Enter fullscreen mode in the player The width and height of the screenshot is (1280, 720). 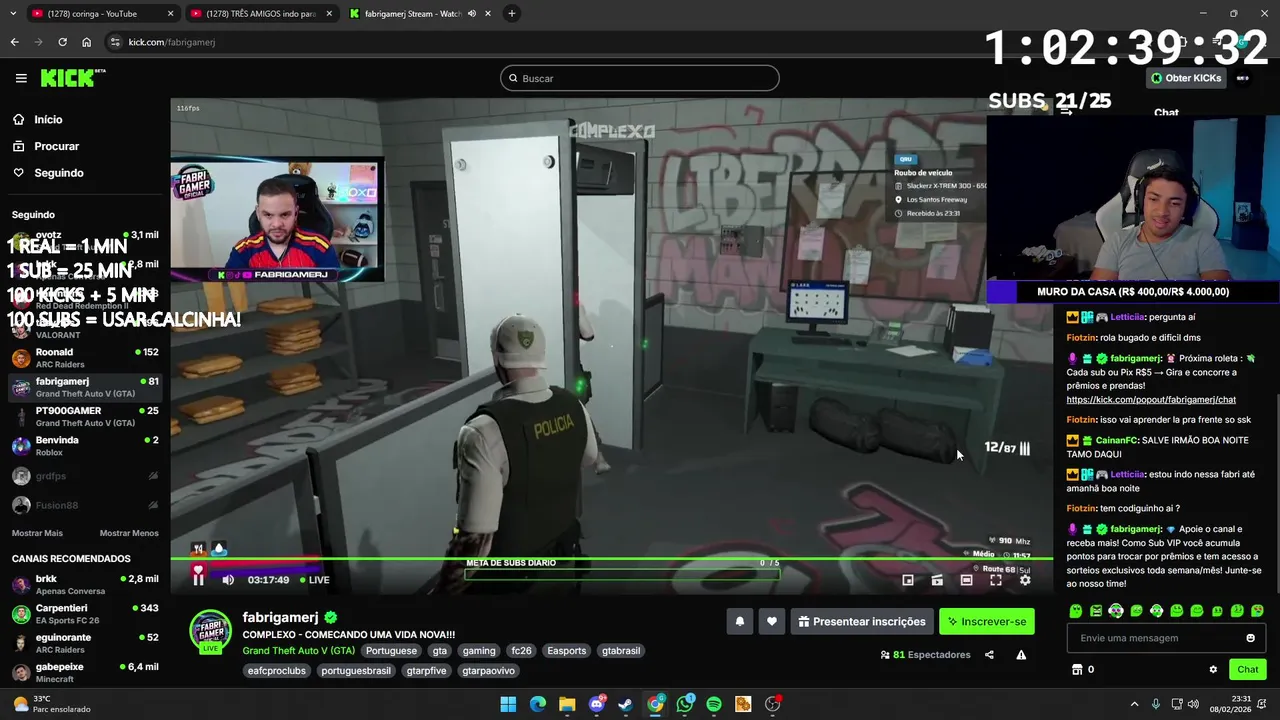(996, 580)
